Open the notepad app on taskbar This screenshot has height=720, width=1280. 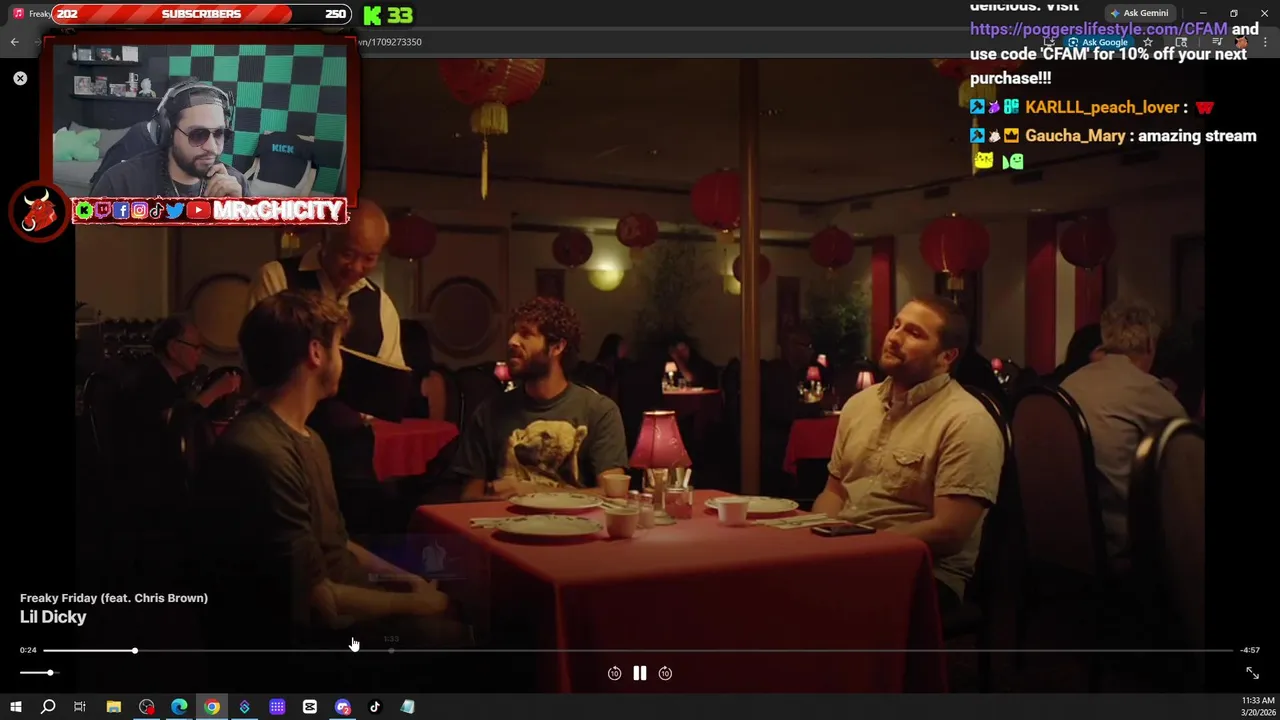click(407, 707)
